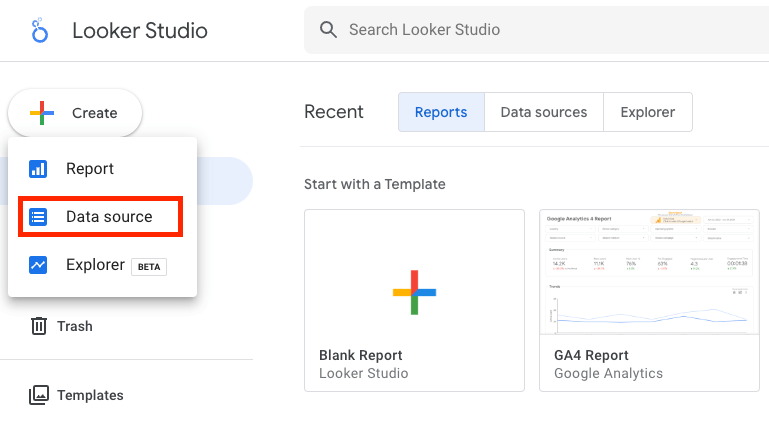Click the Blank Report title
The image size is (769, 437).
coord(360,355)
